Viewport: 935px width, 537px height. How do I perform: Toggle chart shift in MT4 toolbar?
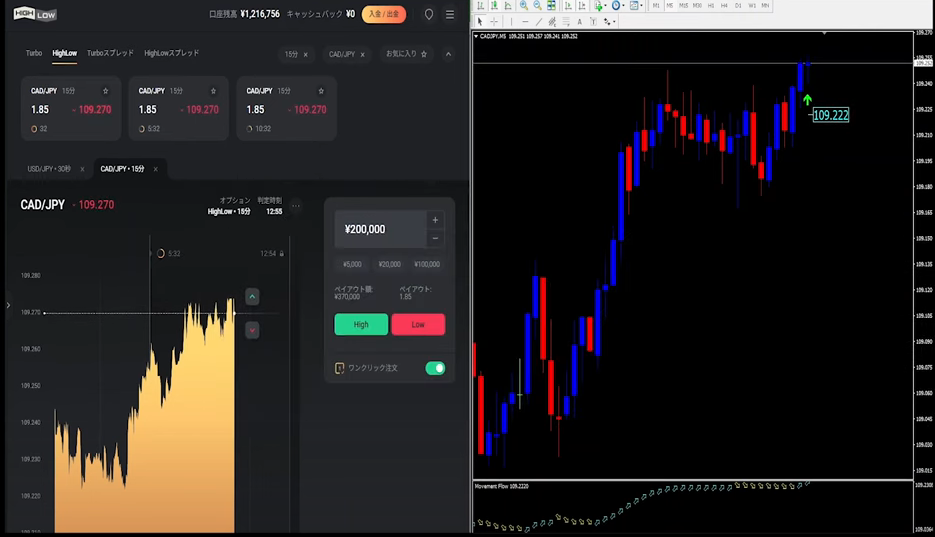(x=582, y=5)
